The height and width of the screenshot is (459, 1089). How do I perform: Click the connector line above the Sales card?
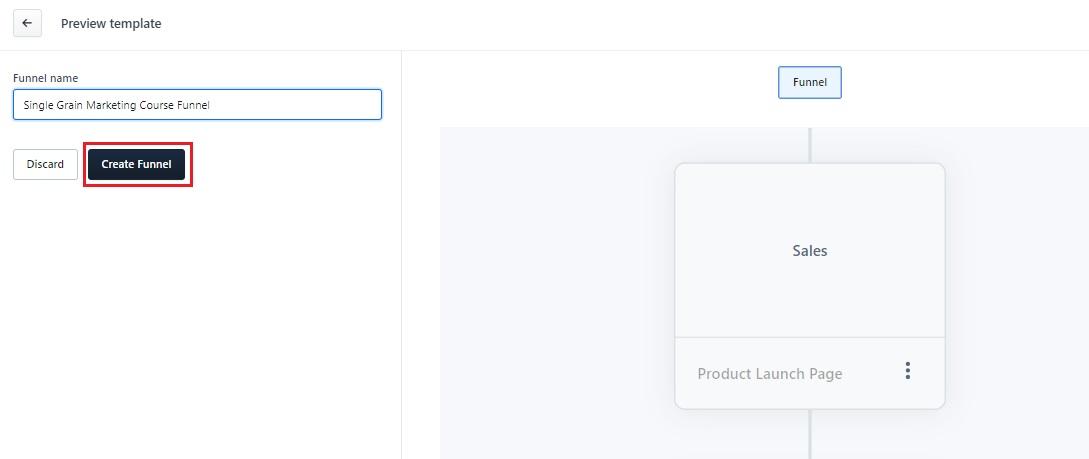click(x=810, y=145)
